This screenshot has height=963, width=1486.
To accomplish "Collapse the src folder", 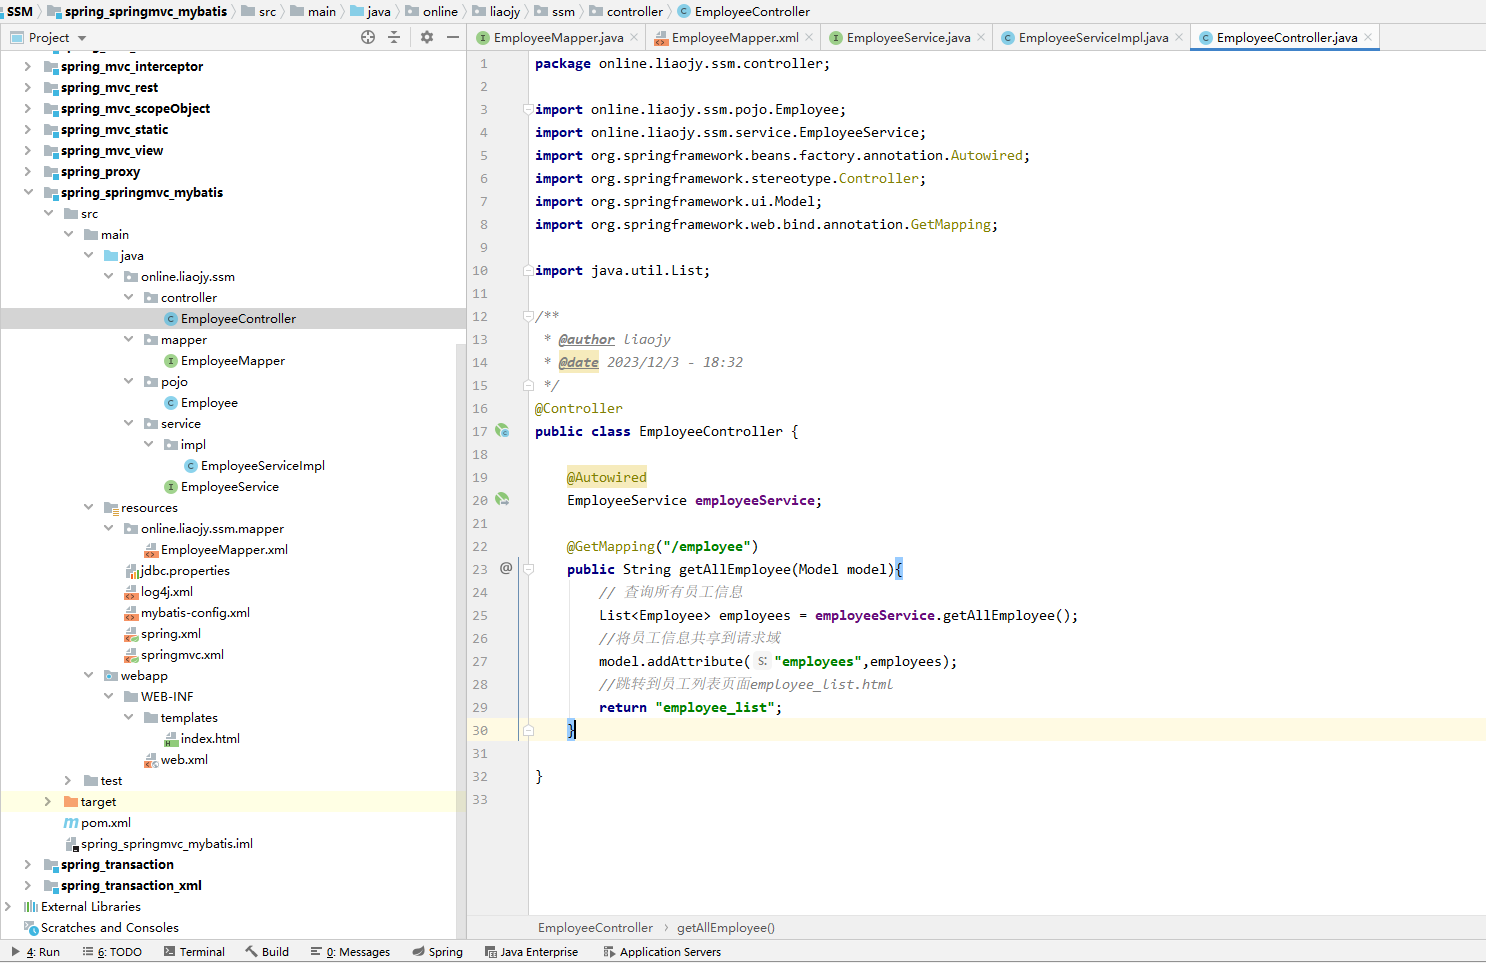I will [48, 213].
